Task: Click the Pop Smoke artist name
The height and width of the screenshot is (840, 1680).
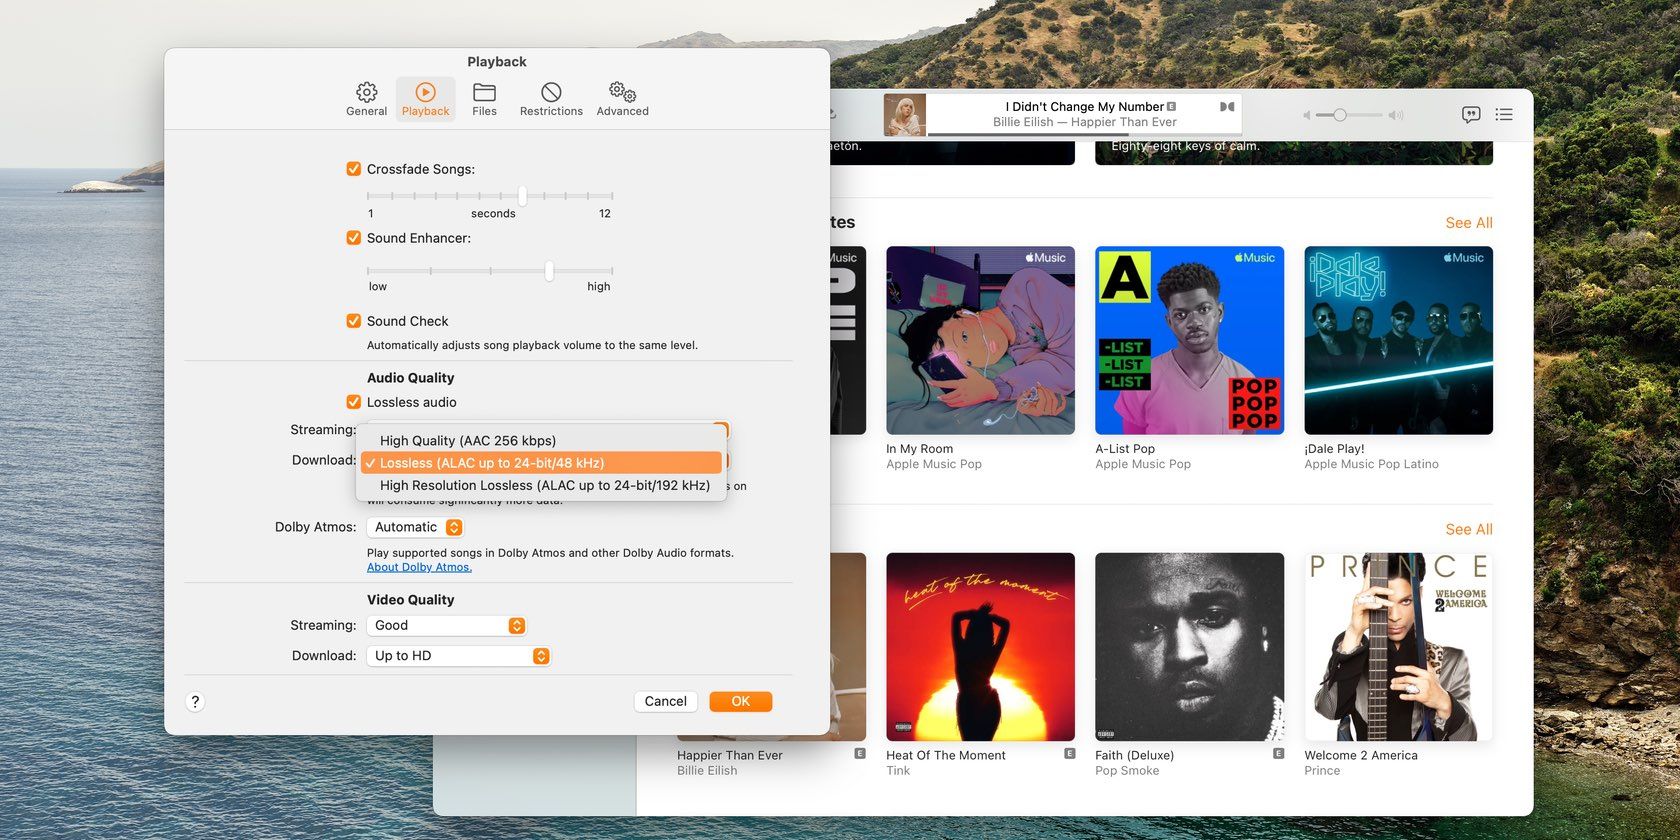Action: 1127,771
